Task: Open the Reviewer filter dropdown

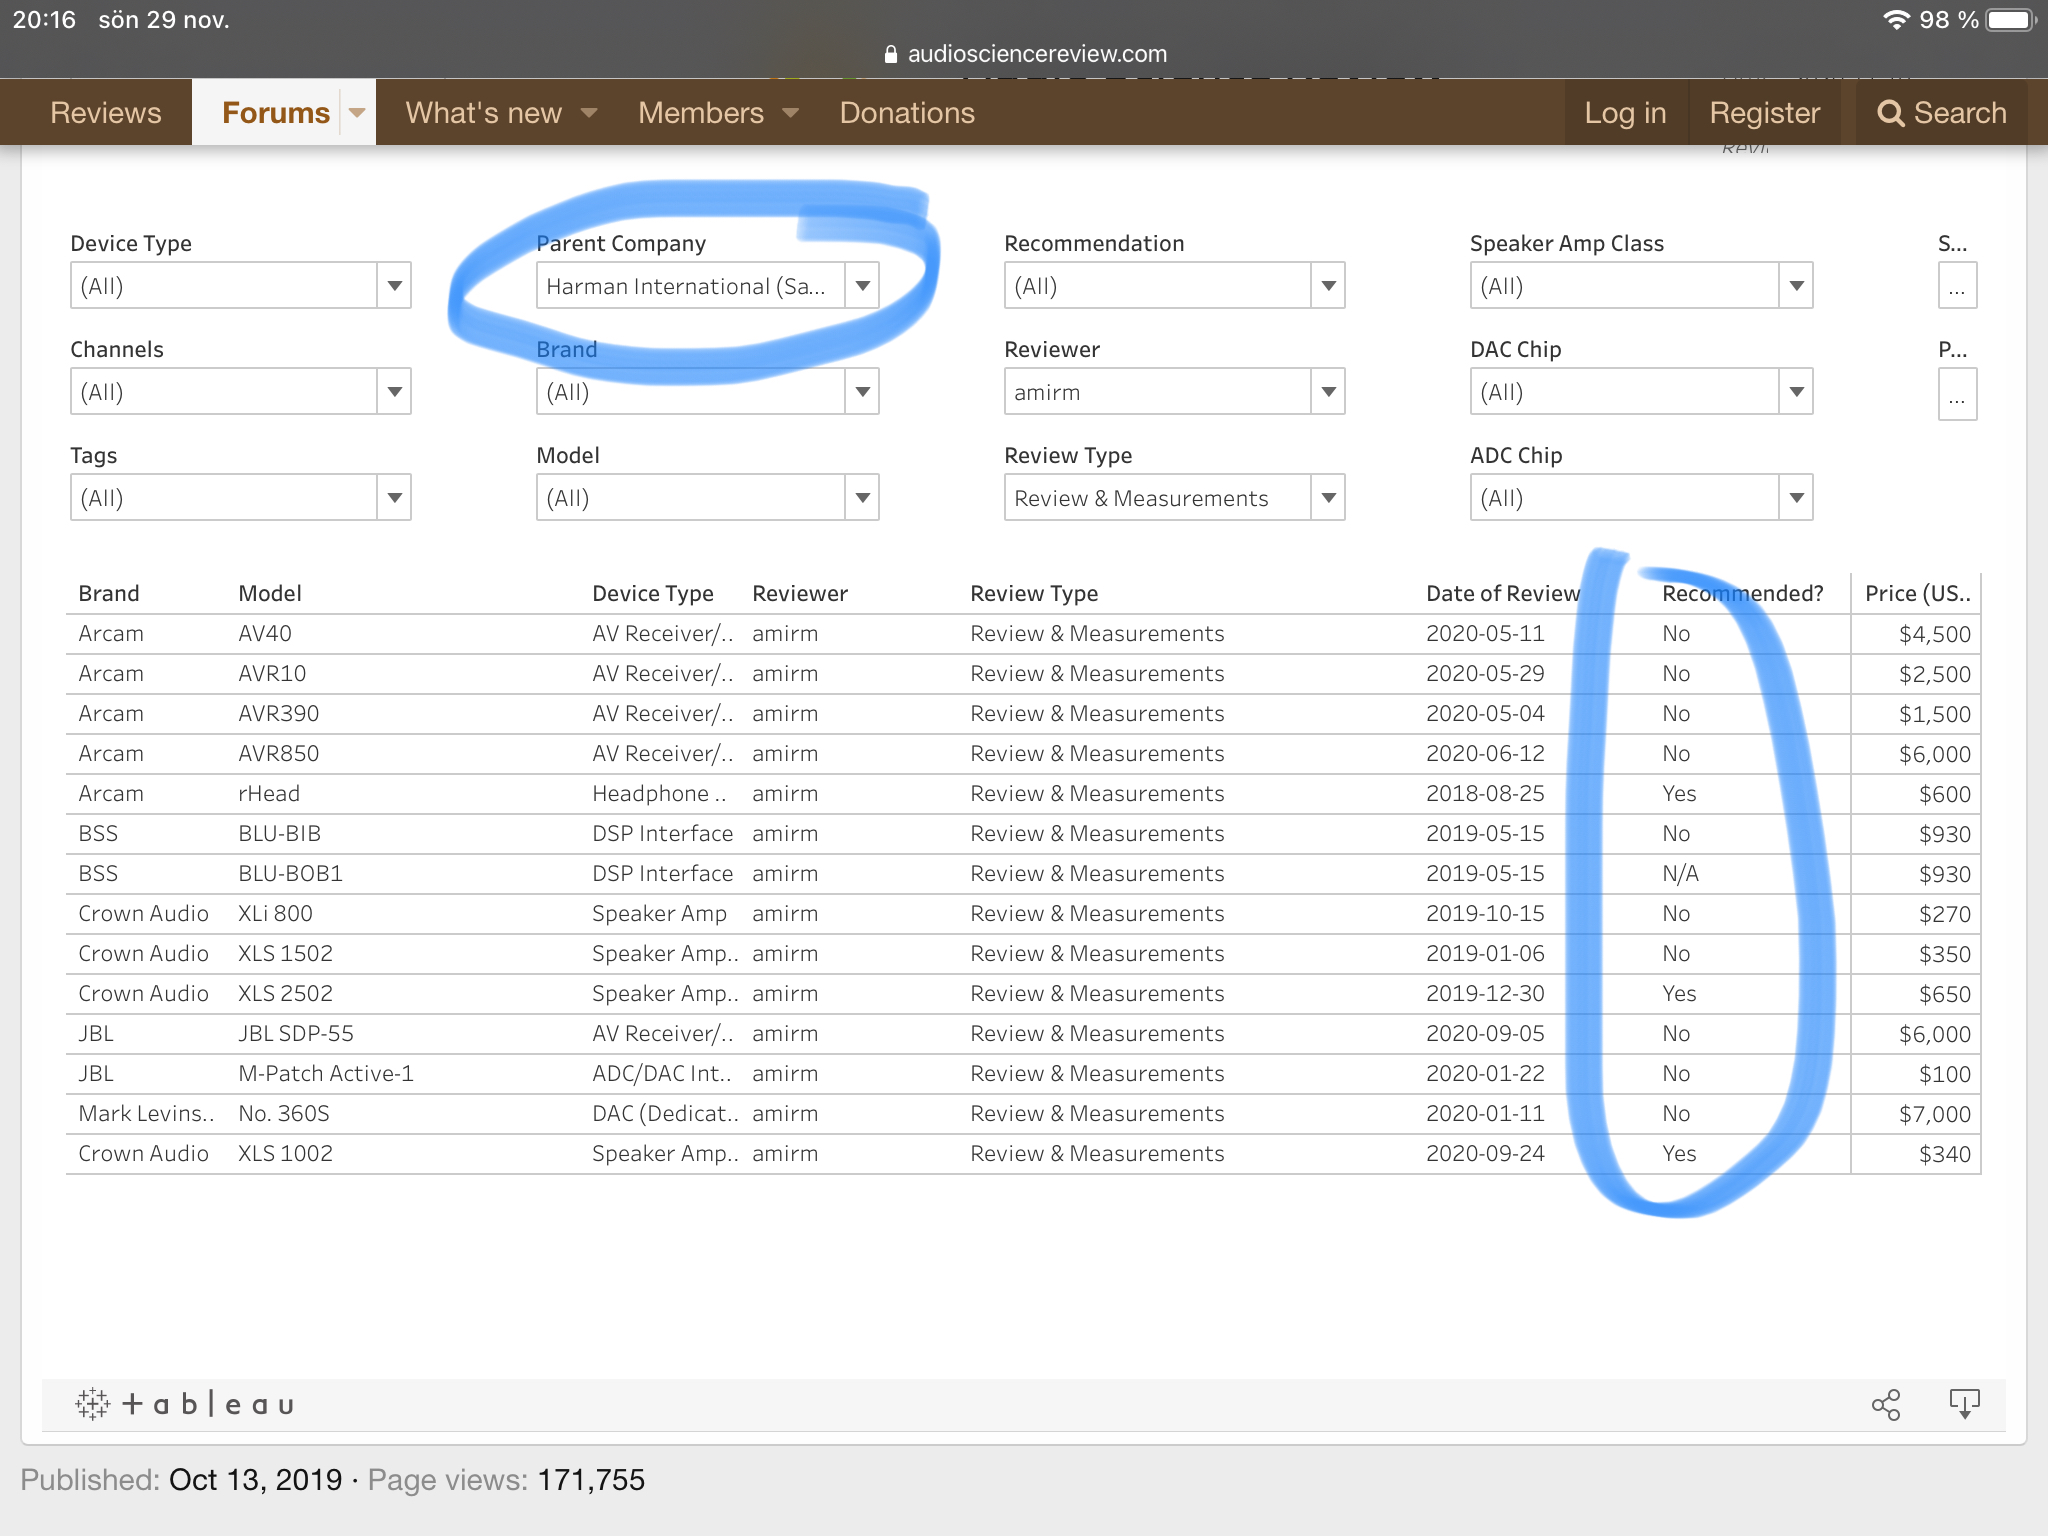Action: point(1328,392)
